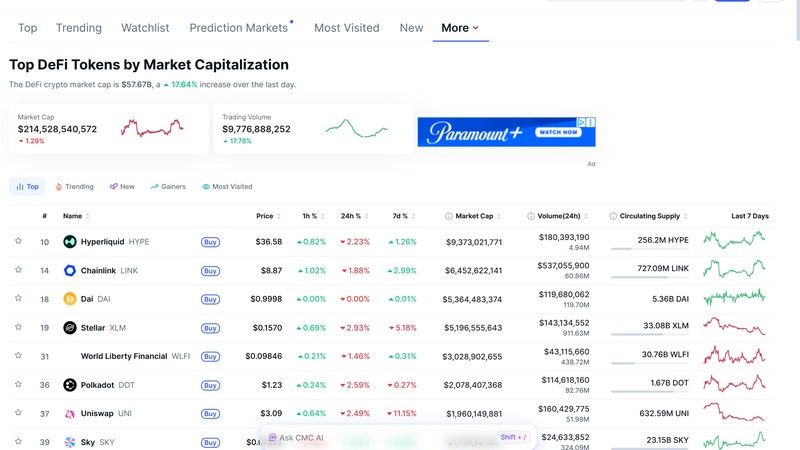
Task: Sort by 7d % column
Action: click(x=404, y=216)
